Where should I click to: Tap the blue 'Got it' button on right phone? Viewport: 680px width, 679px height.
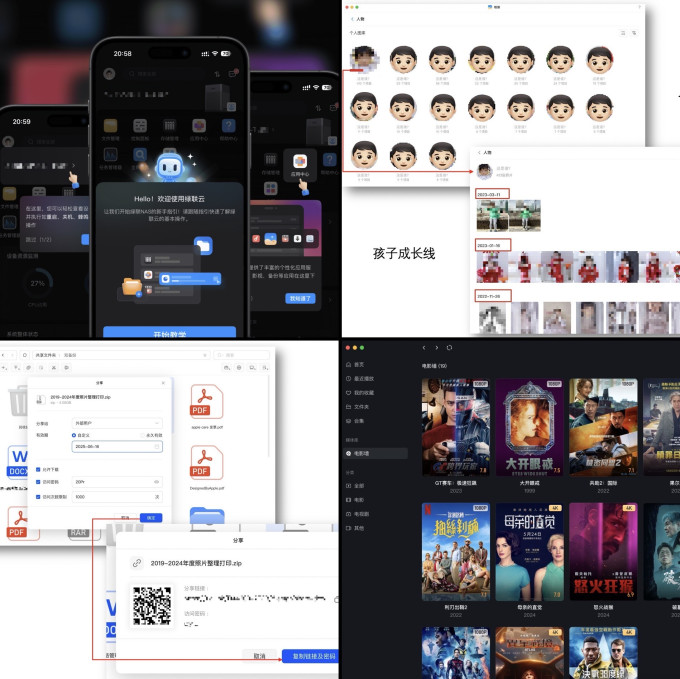pyautogui.click(x=300, y=298)
